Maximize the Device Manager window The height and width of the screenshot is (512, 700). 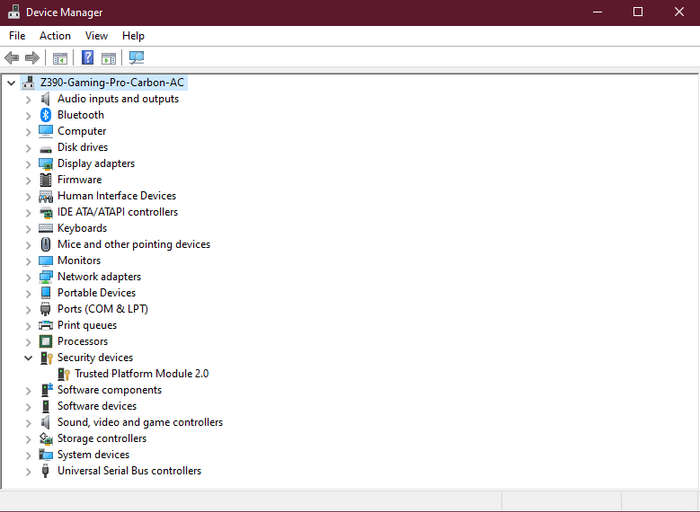(638, 12)
